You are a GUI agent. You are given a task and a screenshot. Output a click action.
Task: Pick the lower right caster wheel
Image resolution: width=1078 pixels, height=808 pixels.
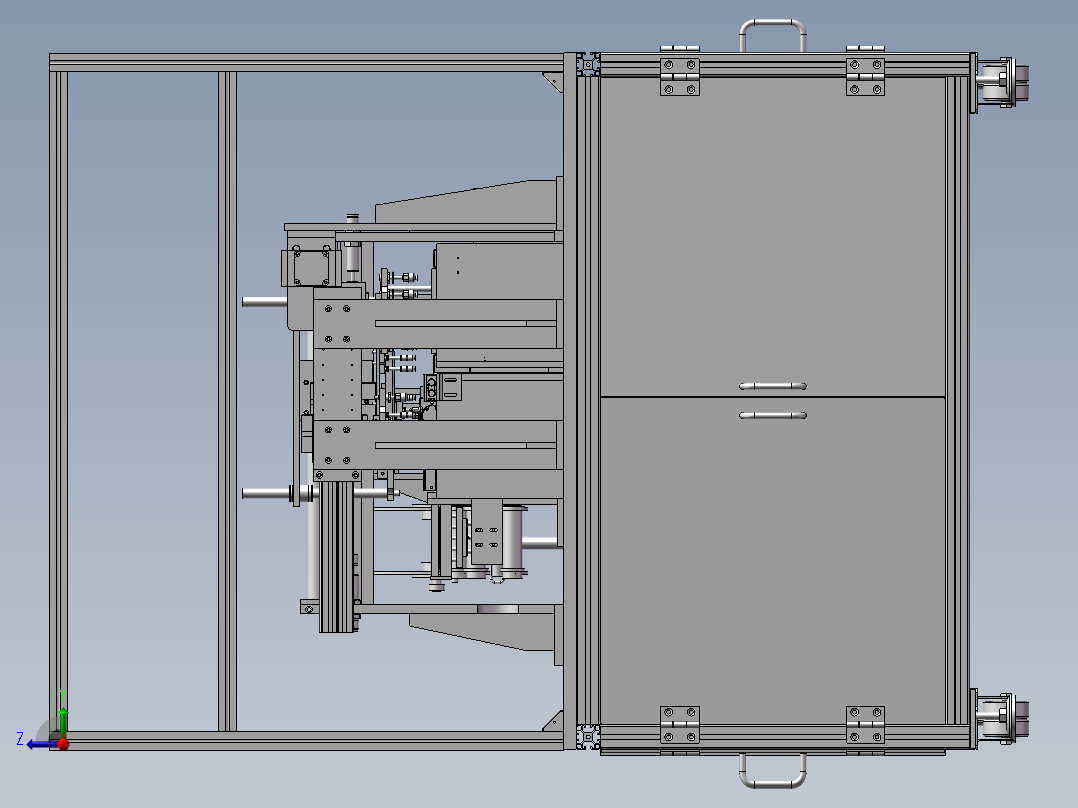[x=1002, y=719]
